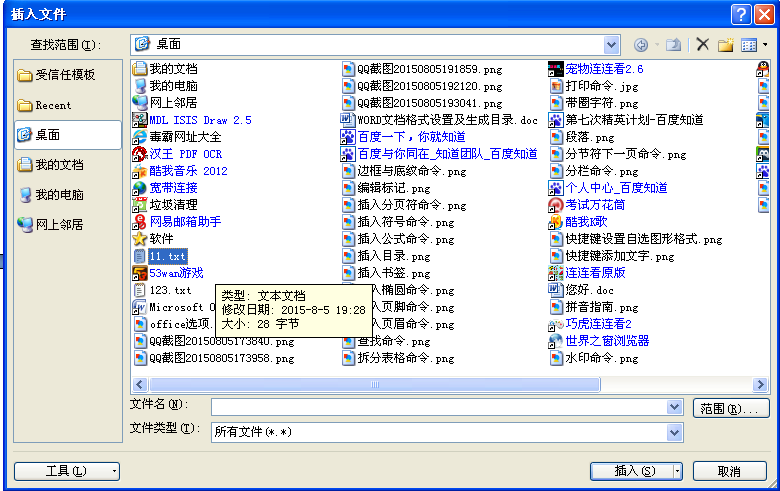Image resolution: width=780 pixels, height=491 pixels.
Task: Select 打印命令.jpg
Action: pyautogui.click(x=594, y=86)
